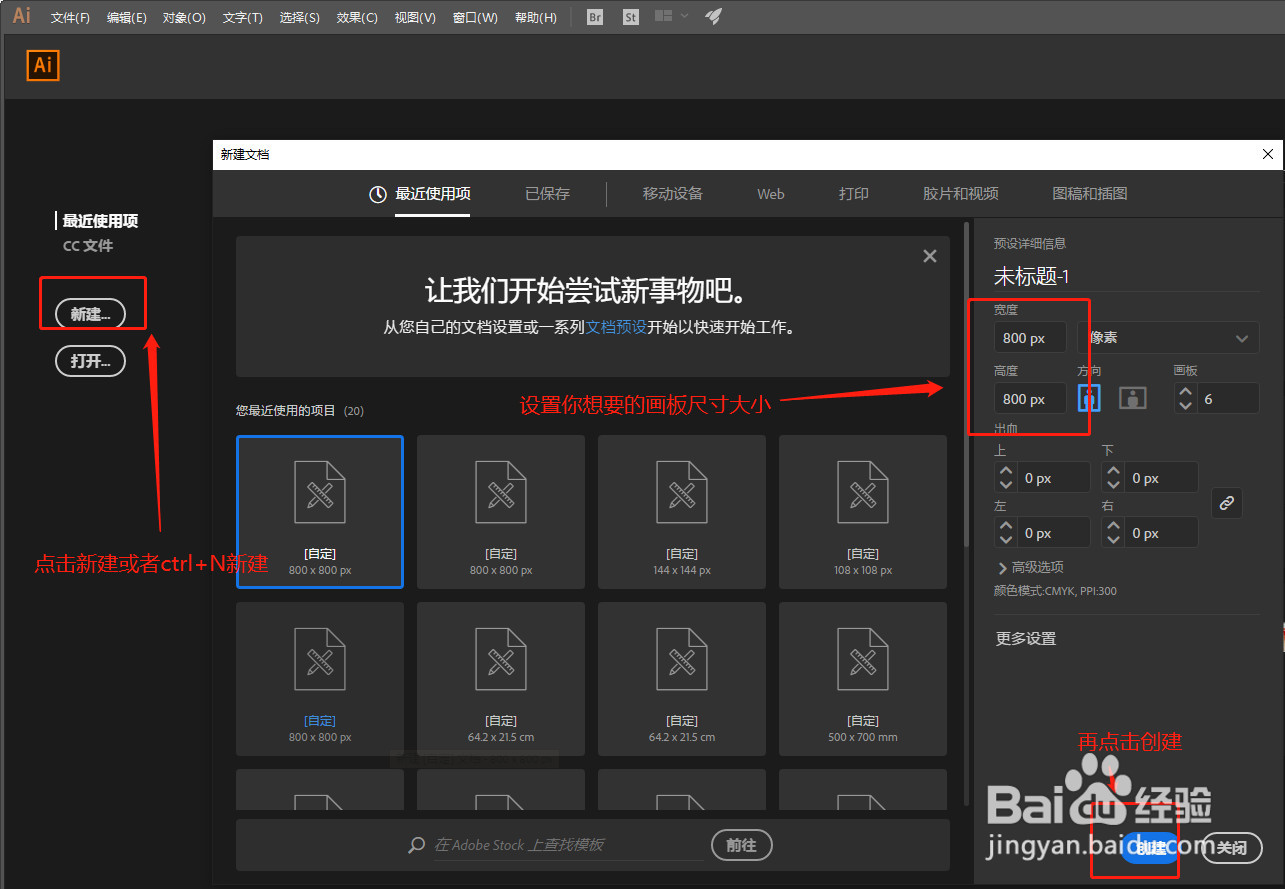Open the 效果(C) menu

click(357, 18)
